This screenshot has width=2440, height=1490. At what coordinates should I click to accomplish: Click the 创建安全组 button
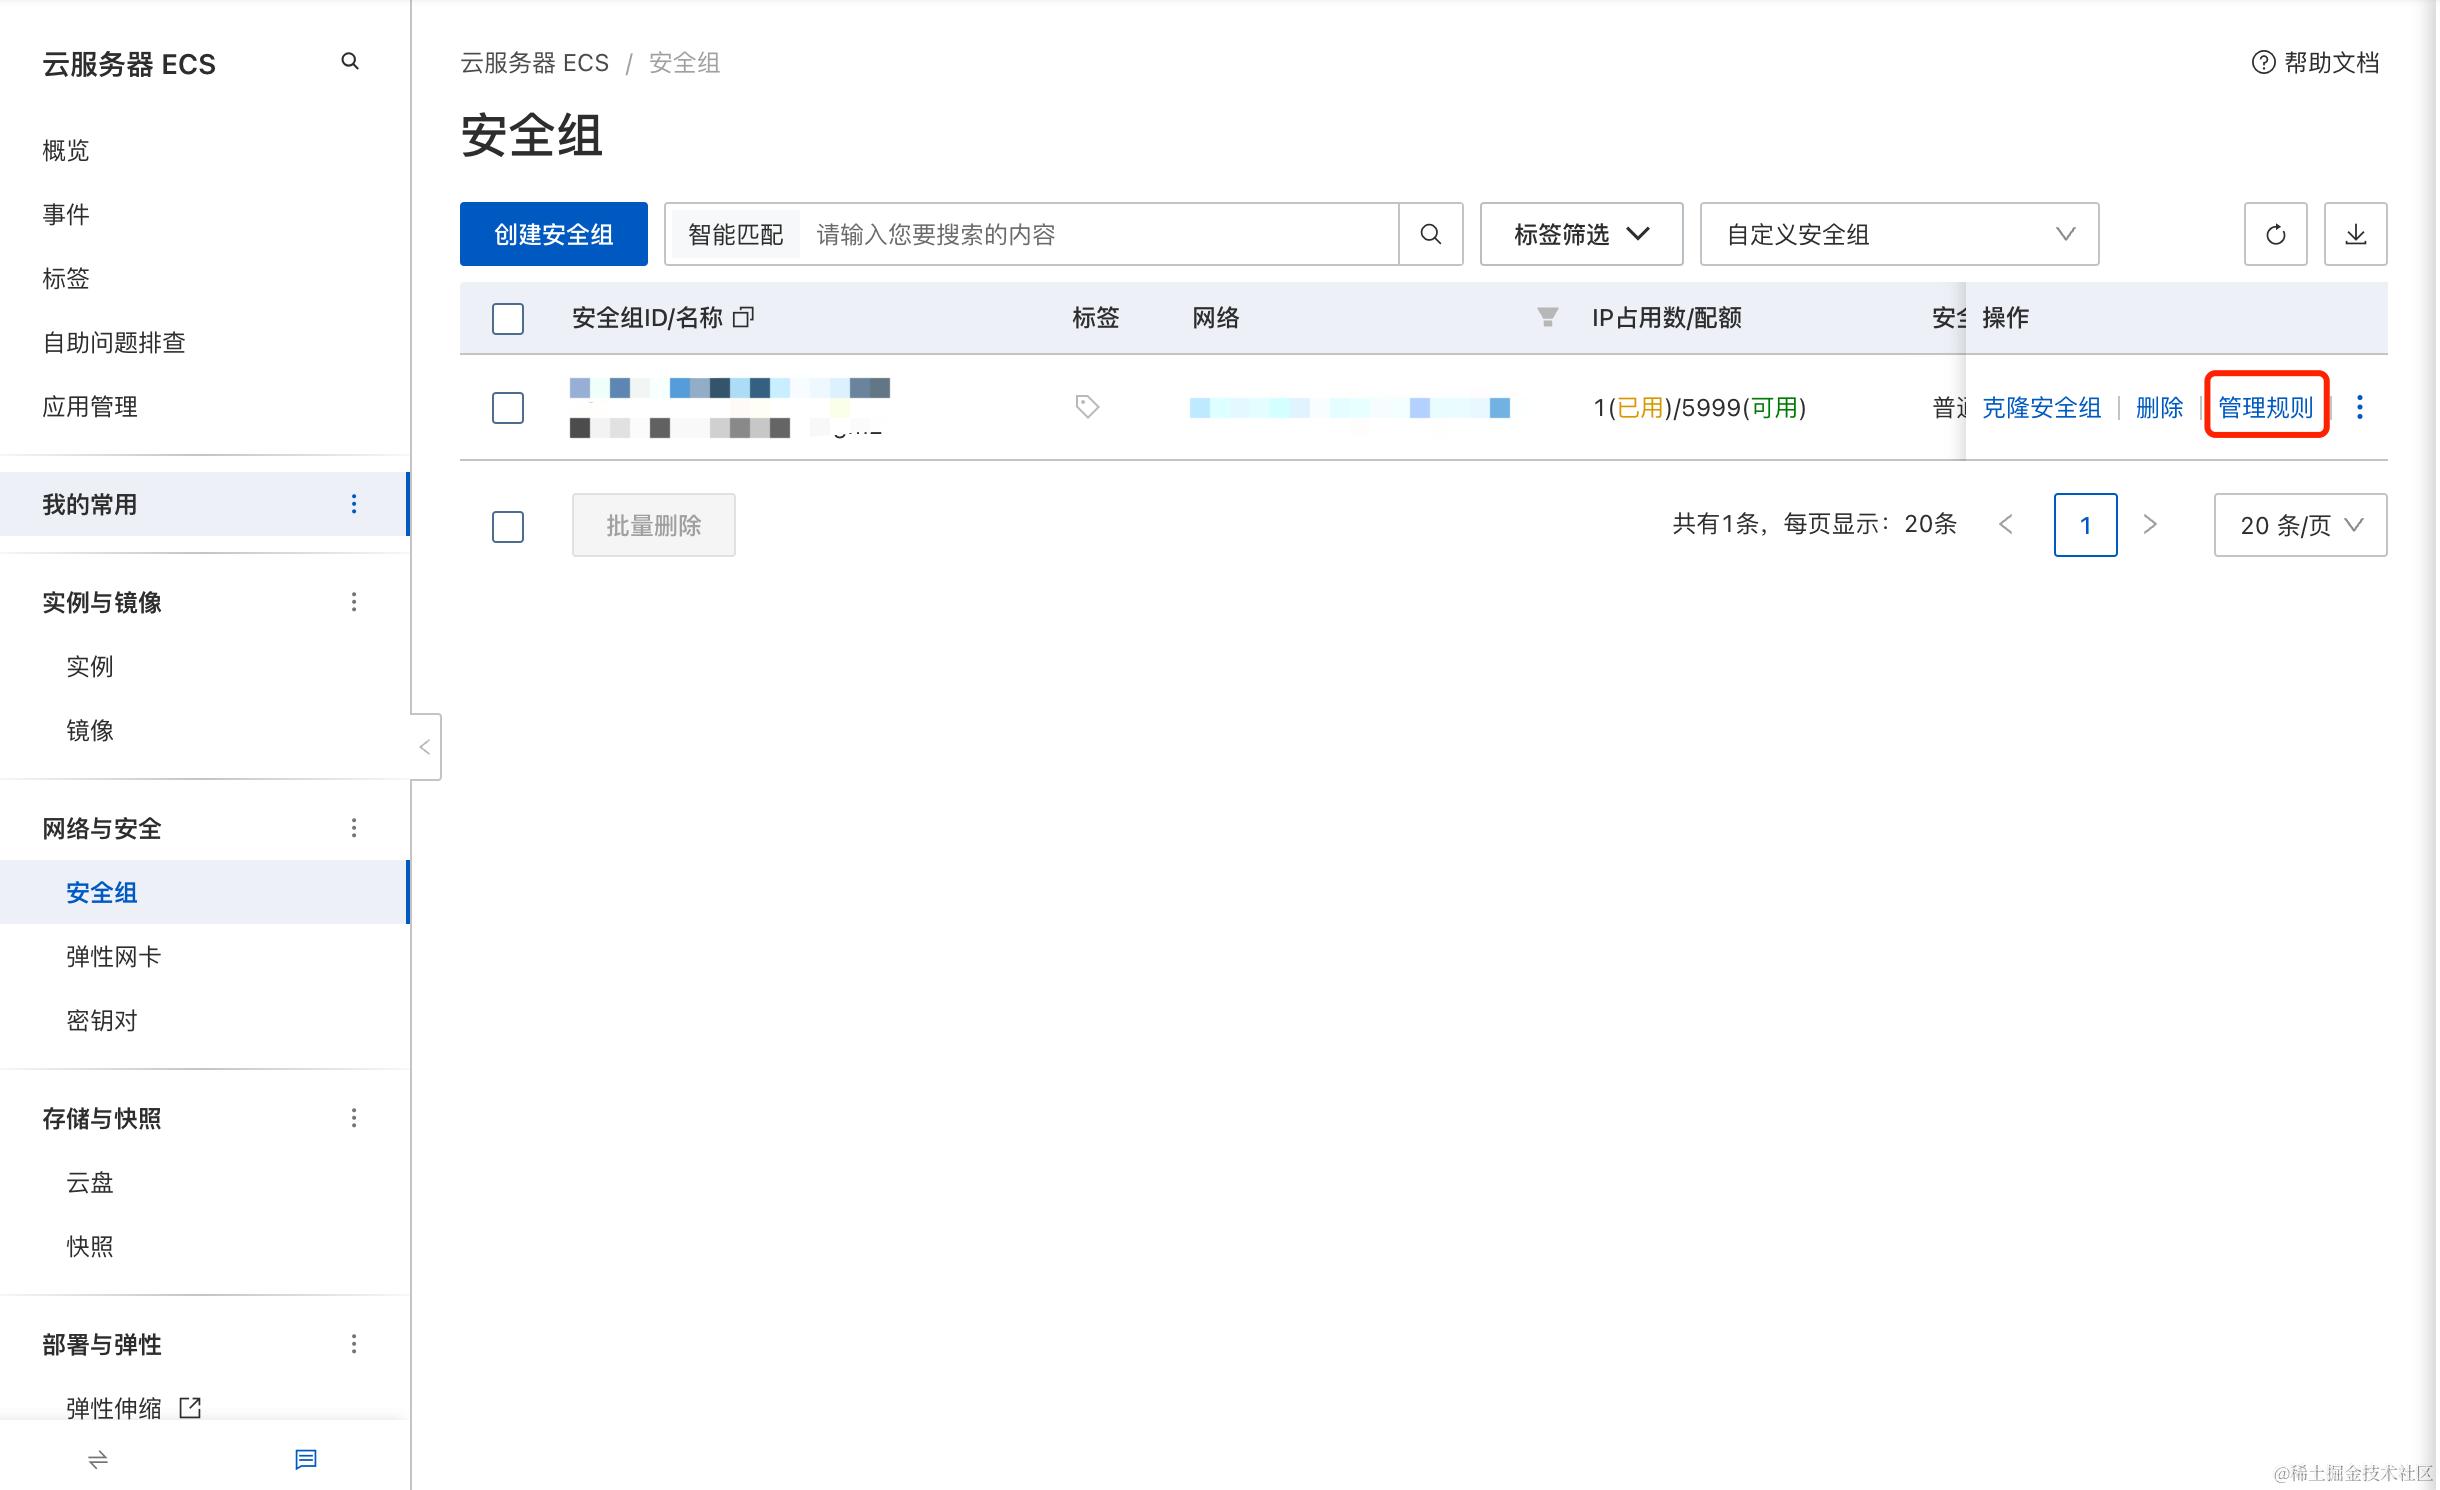coord(553,234)
